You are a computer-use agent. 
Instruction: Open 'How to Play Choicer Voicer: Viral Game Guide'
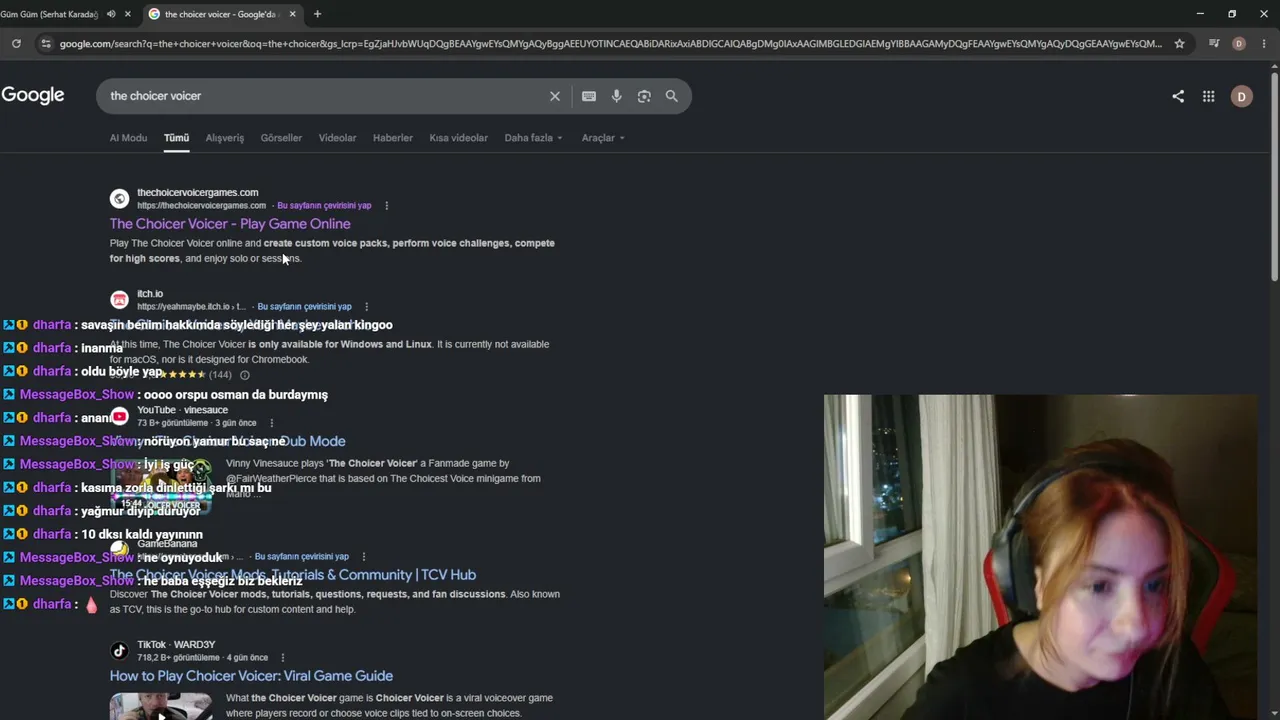[251, 676]
